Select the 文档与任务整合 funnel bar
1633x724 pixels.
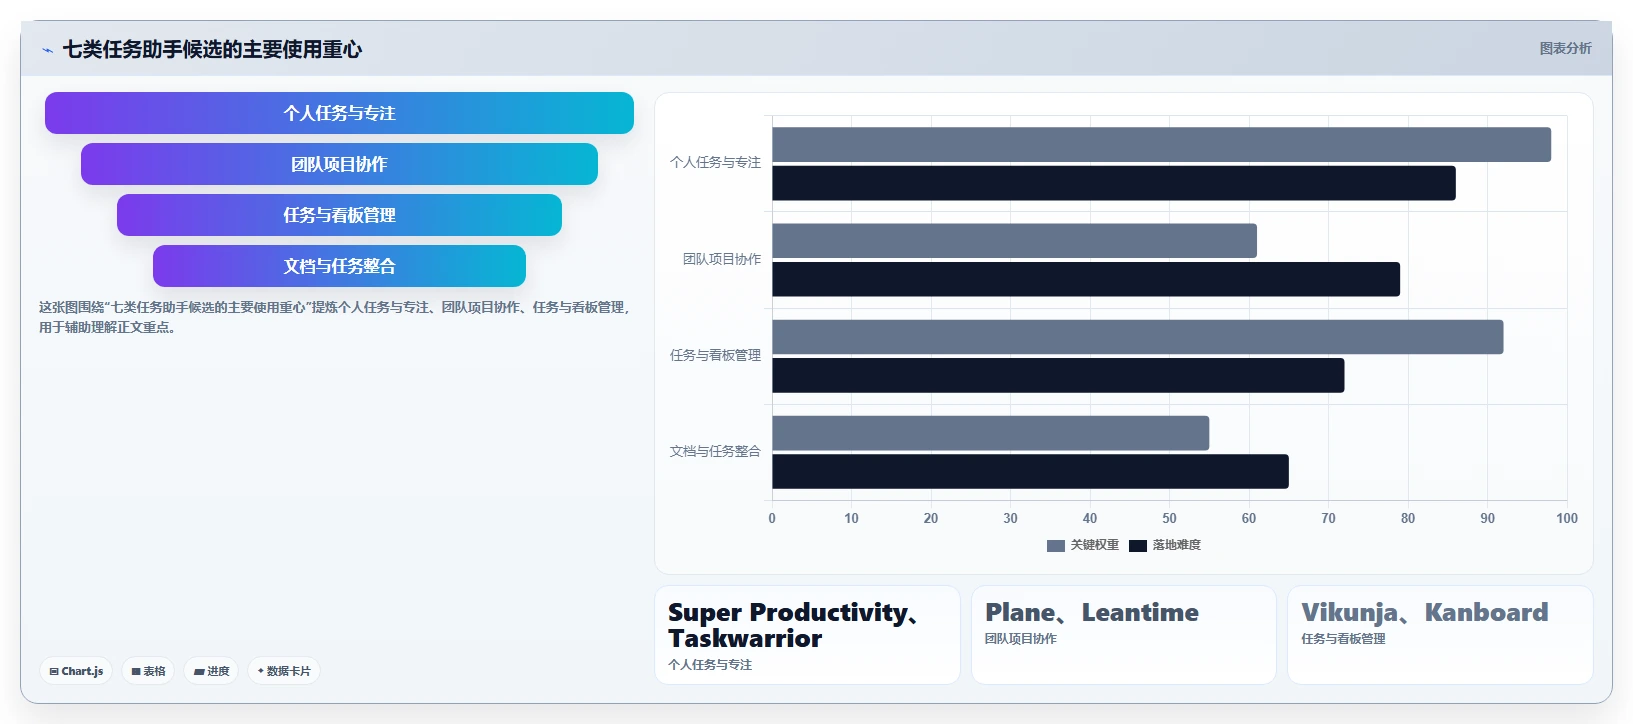tap(339, 266)
